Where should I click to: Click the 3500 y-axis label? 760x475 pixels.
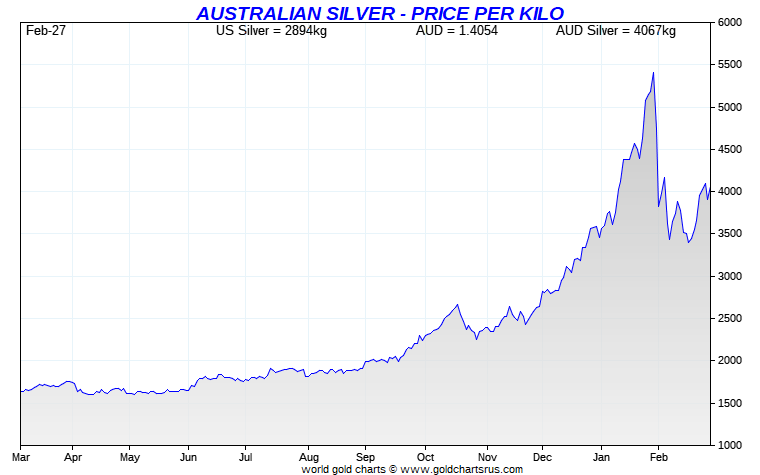(x=729, y=234)
